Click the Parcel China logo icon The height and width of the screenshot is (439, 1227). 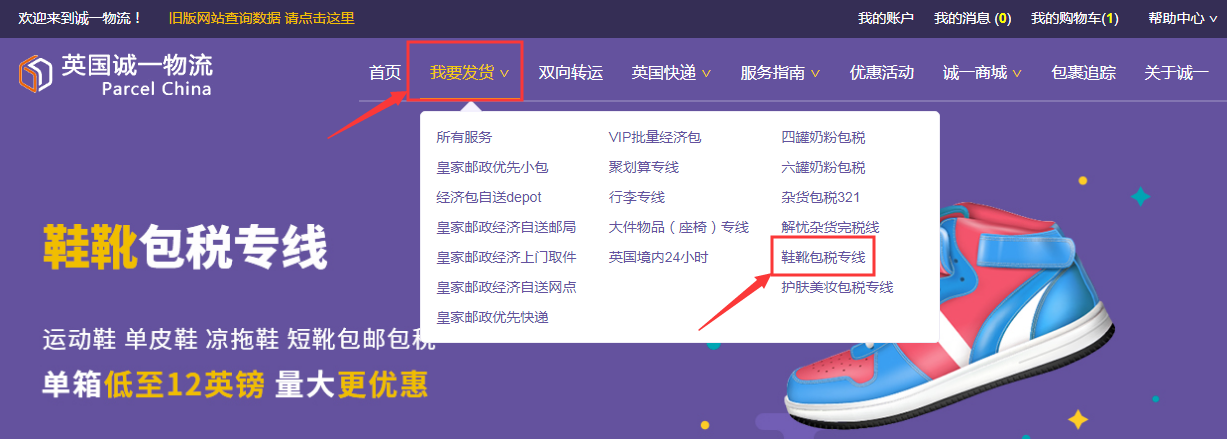[x=35, y=73]
